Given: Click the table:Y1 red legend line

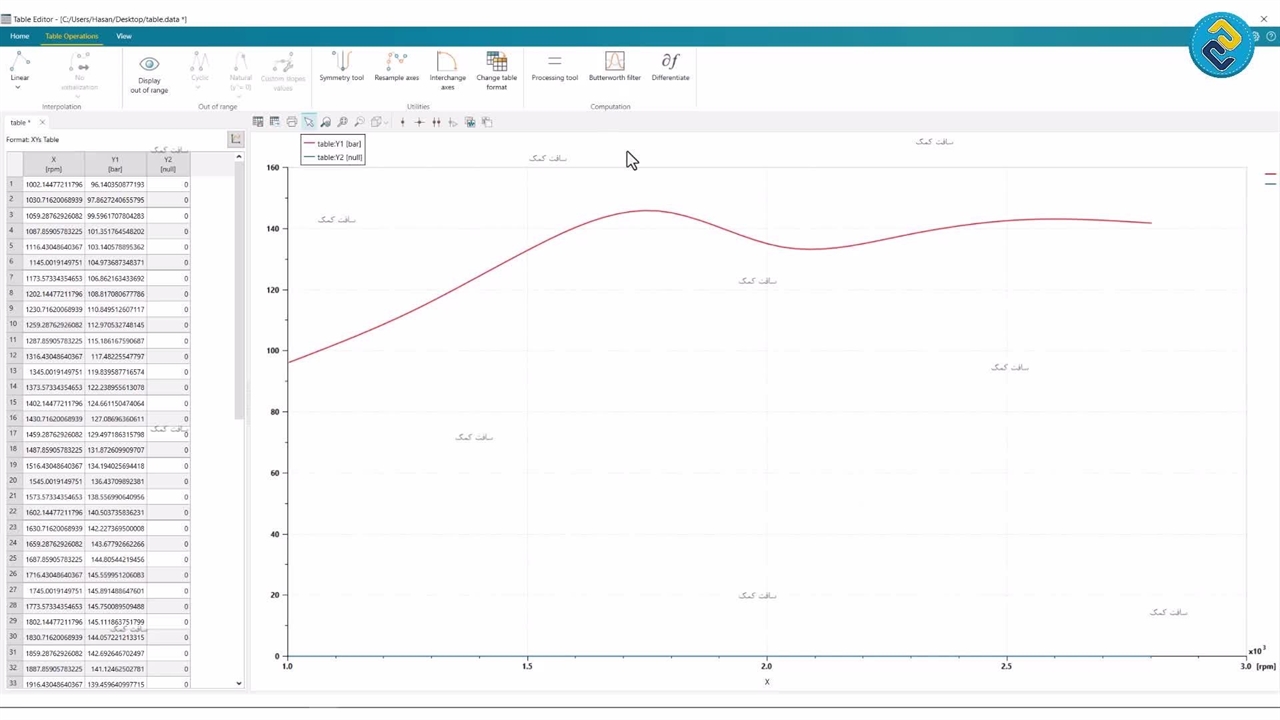Looking at the screenshot, I should tap(310, 144).
